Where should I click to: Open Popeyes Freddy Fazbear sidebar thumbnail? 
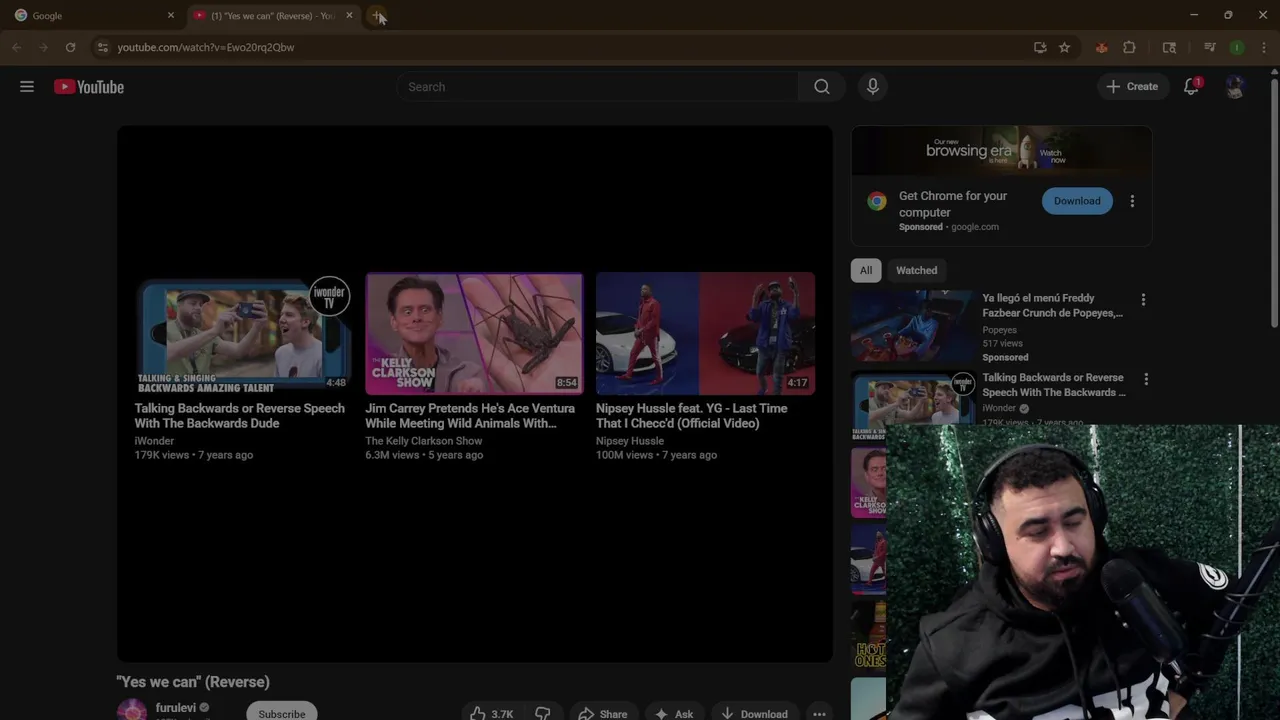click(912, 326)
